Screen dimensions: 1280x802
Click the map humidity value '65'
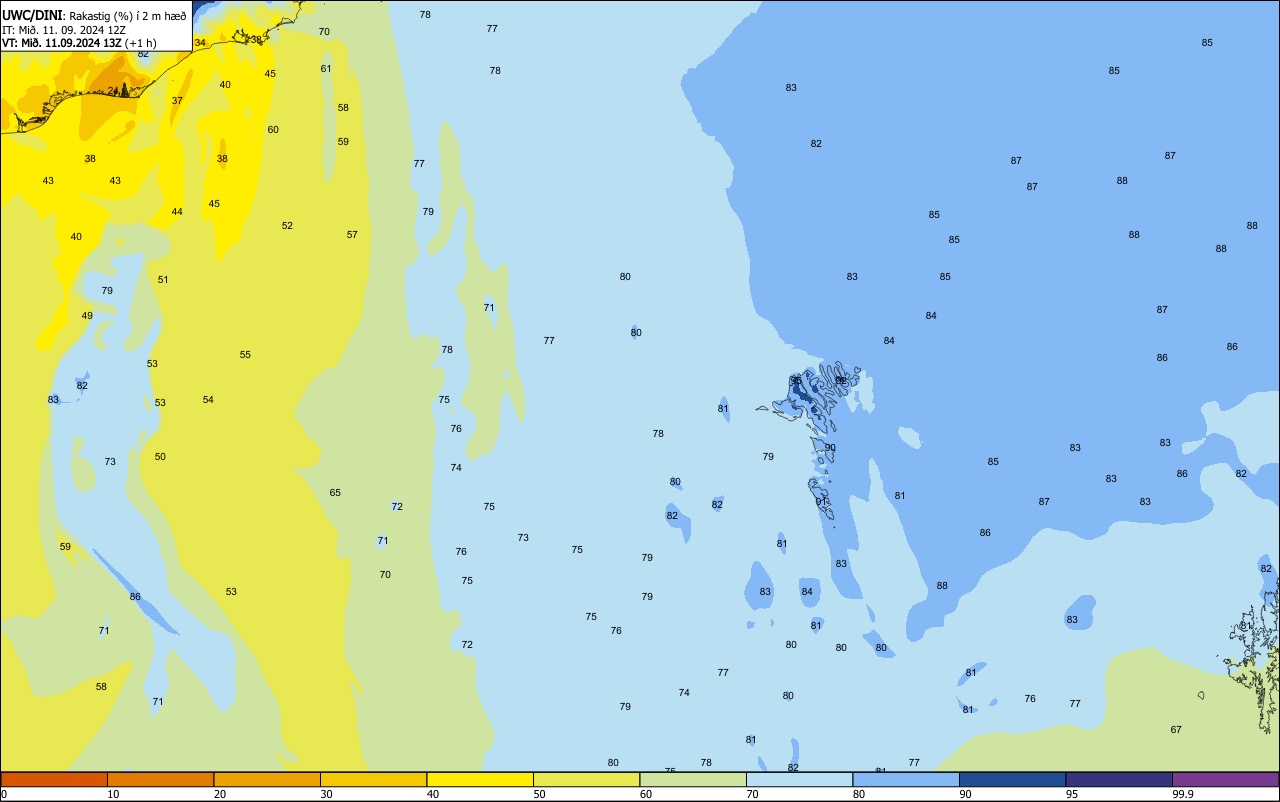[335, 493]
